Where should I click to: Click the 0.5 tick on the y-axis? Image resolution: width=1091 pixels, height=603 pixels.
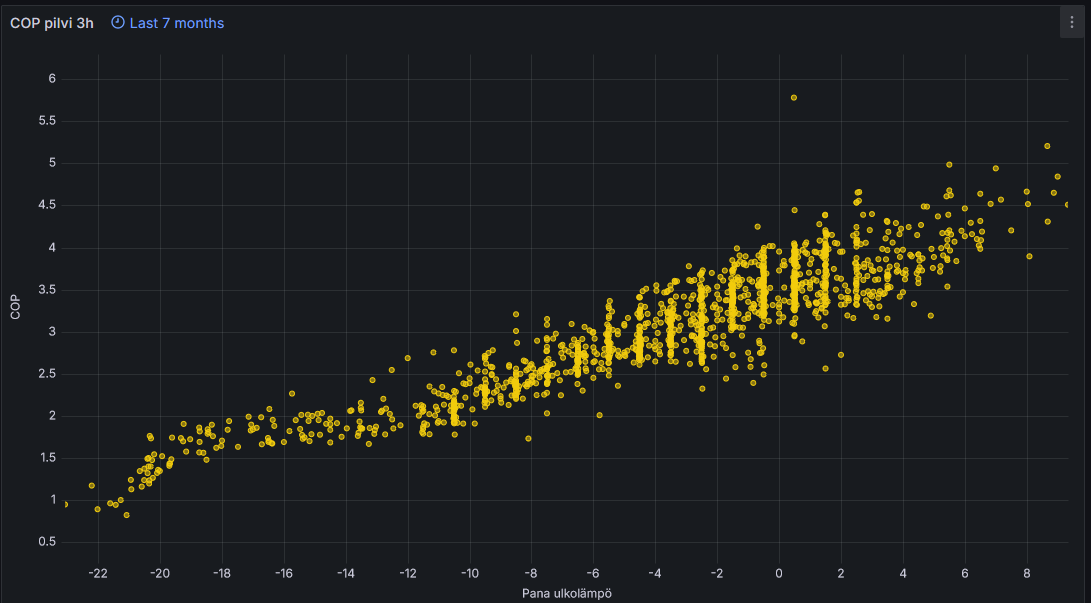(46, 542)
